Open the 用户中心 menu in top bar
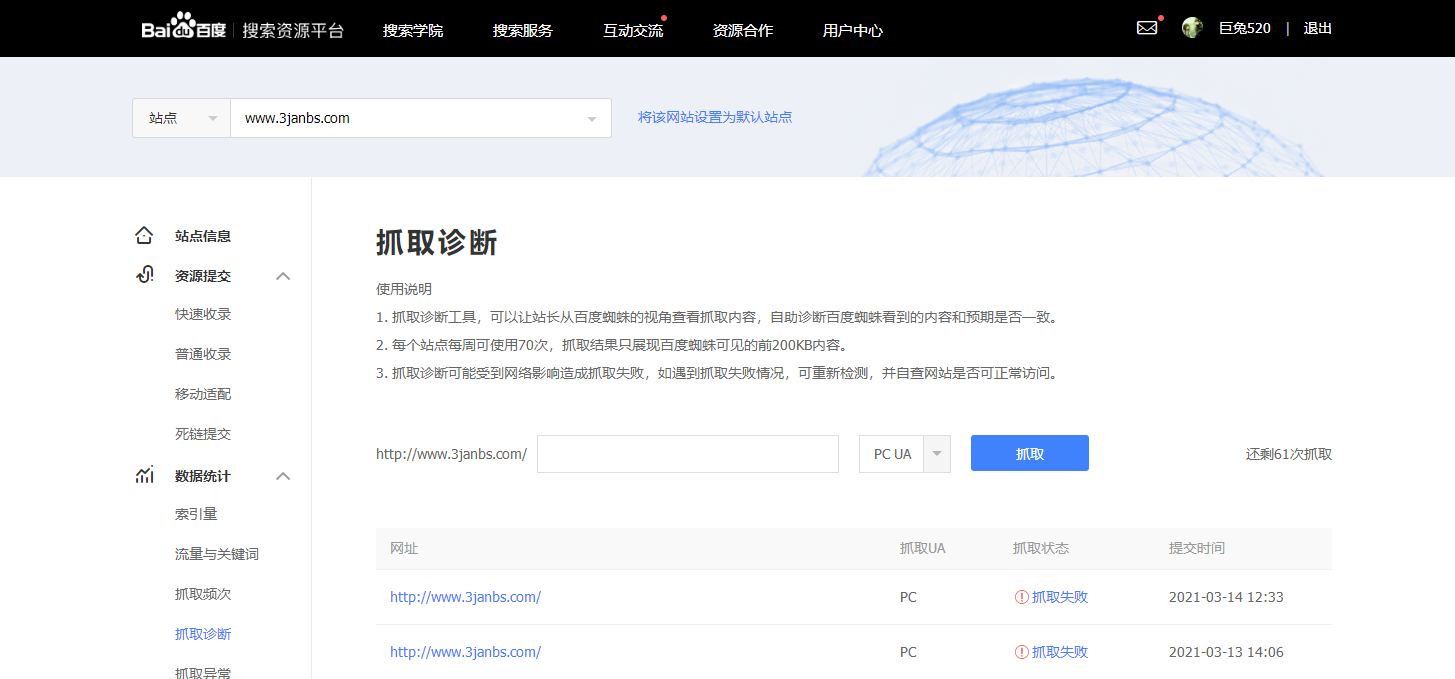 pyautogui.click(x=852, y=31)
